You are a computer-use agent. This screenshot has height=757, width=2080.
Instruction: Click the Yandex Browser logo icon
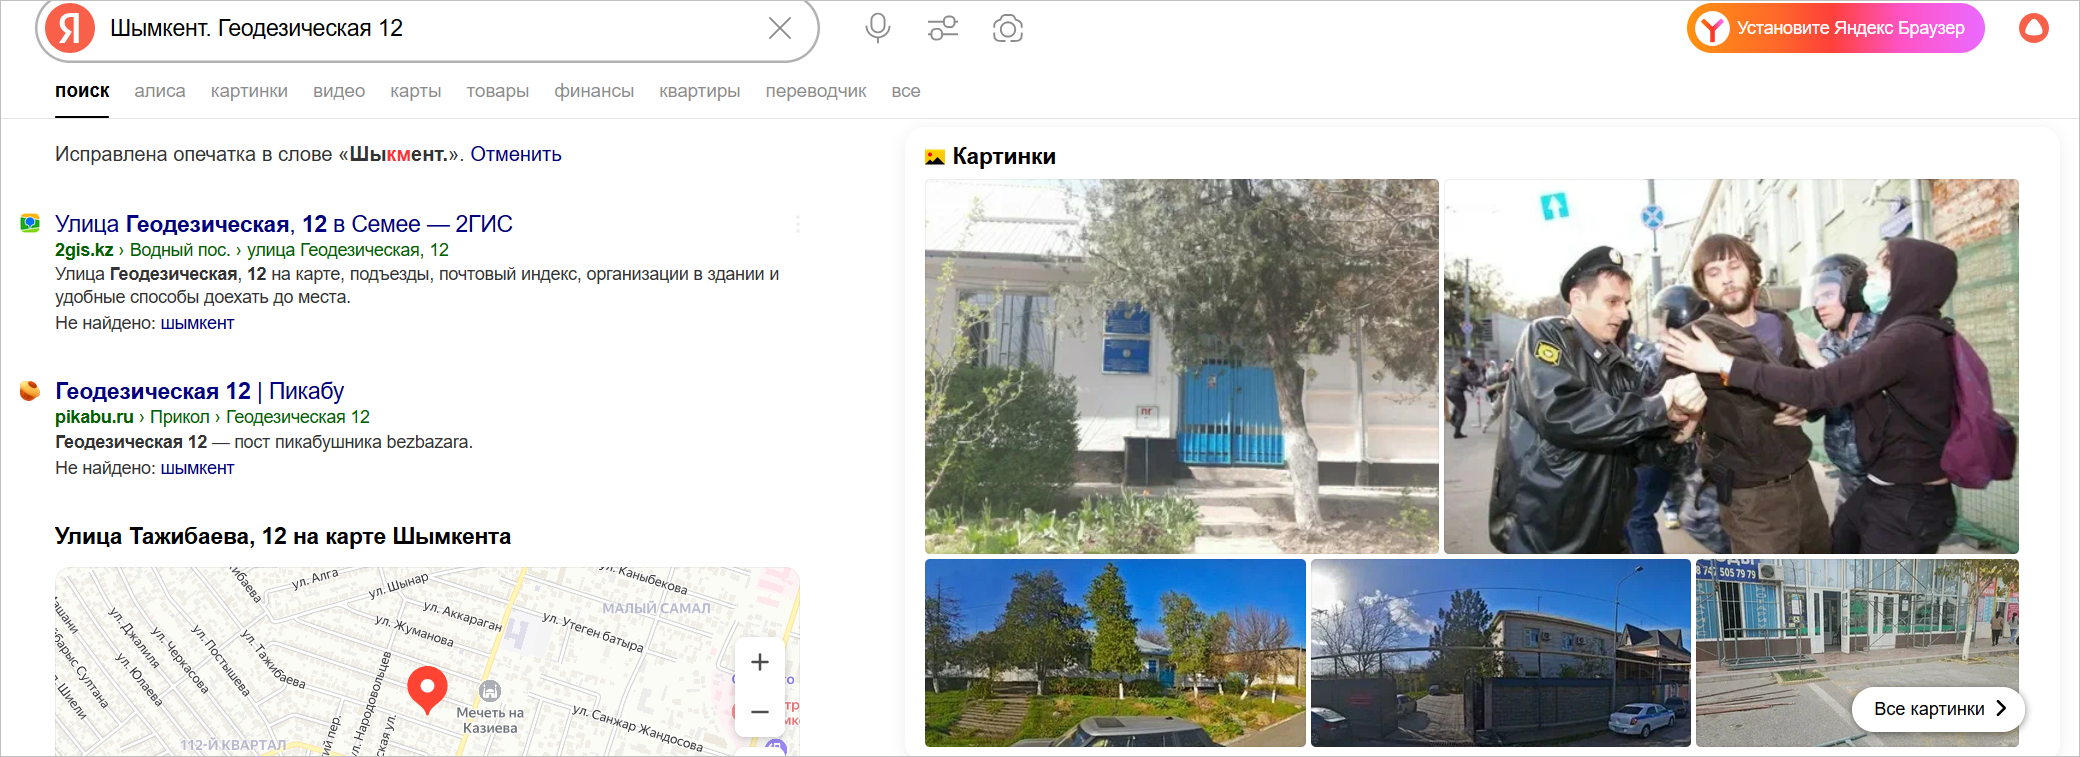(x=1713, y=28)
